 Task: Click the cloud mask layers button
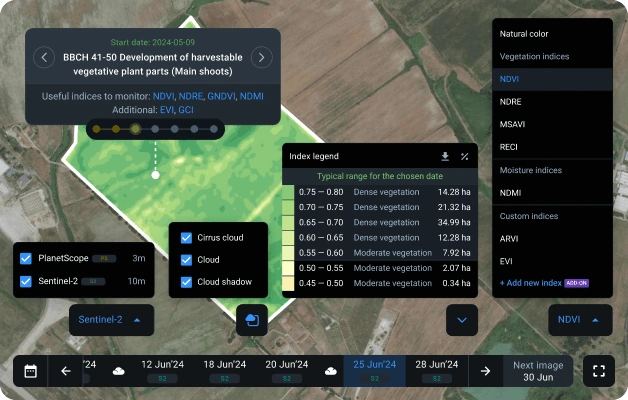252,320
